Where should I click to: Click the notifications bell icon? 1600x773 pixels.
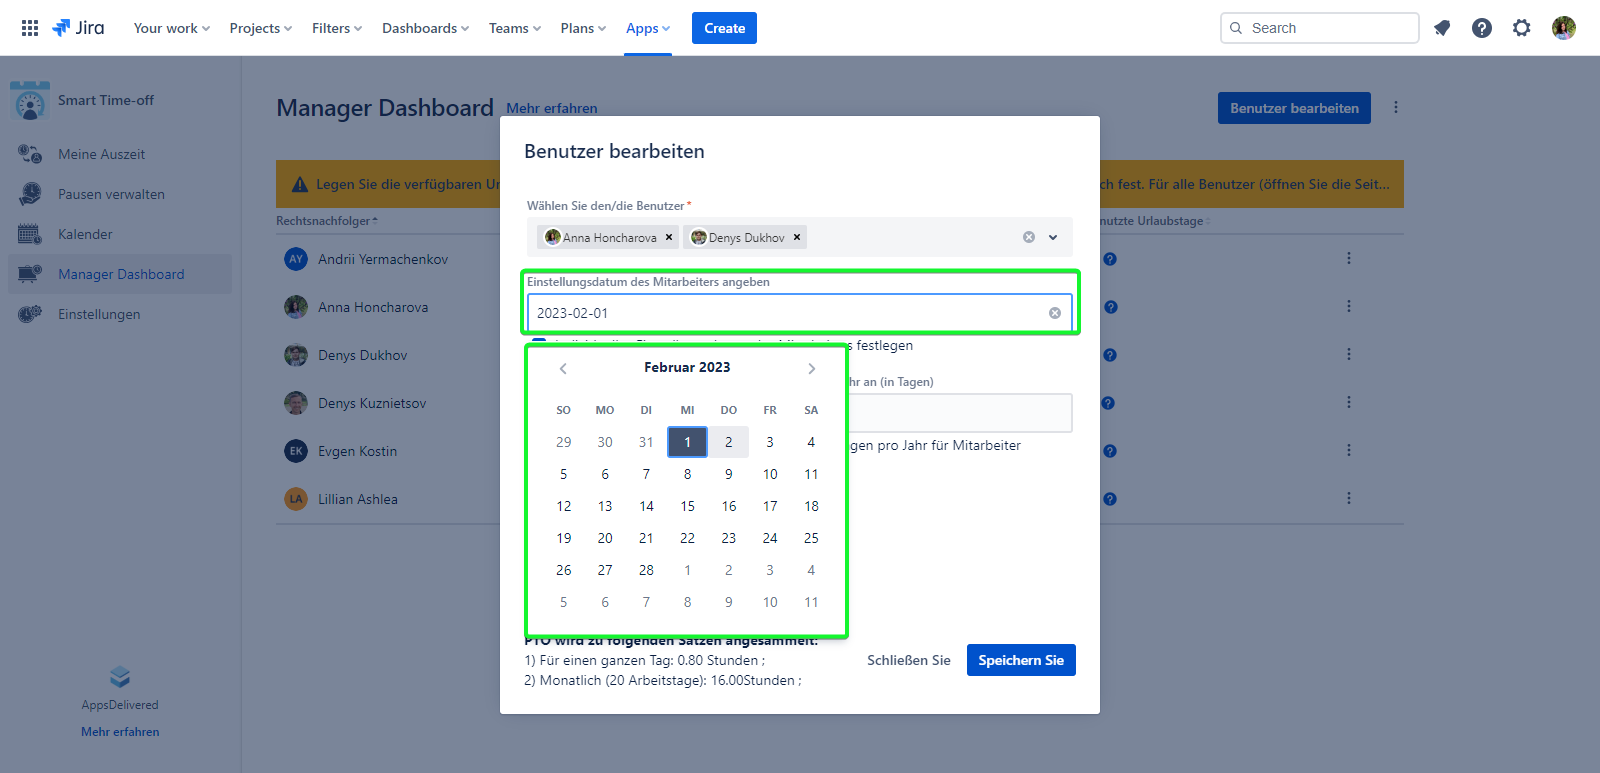[x=1442, y=28]
